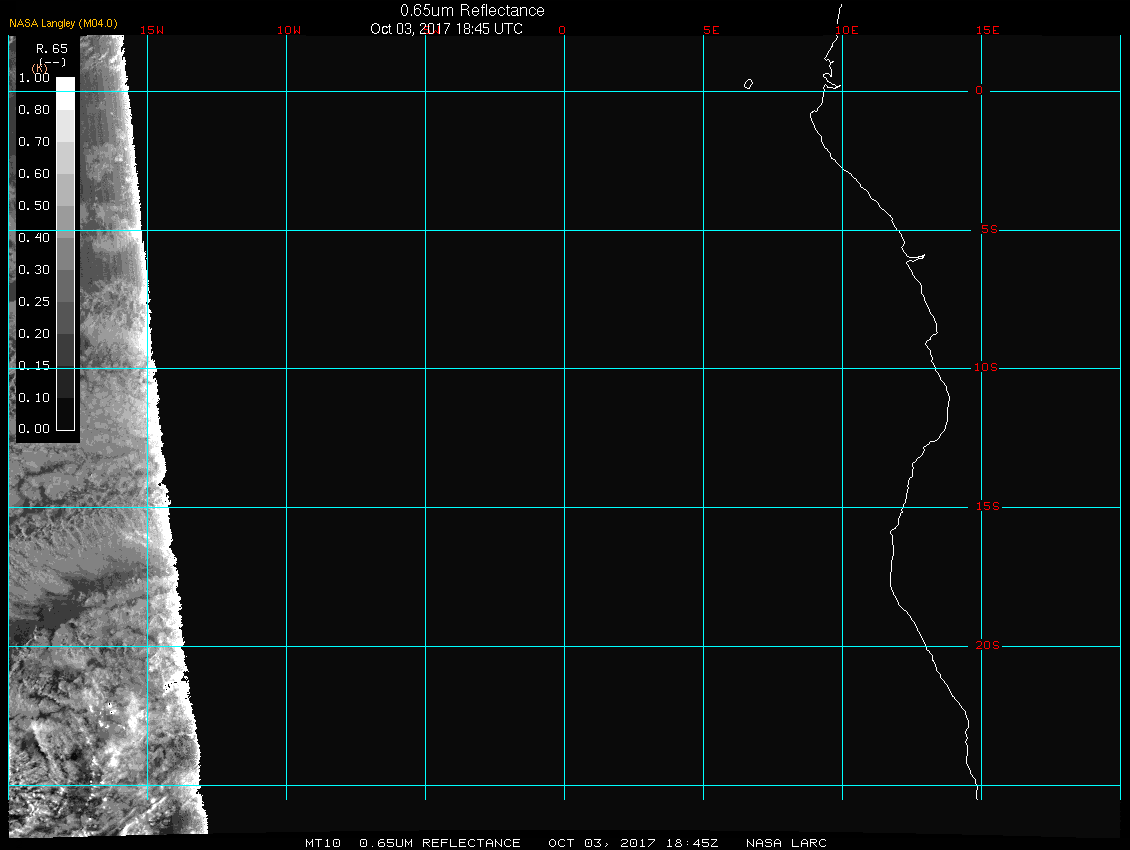Image resolution: width=1130 pixels, height=850 pixels.
Task: Click the small island outline near the equator
Action: (748, 84)
